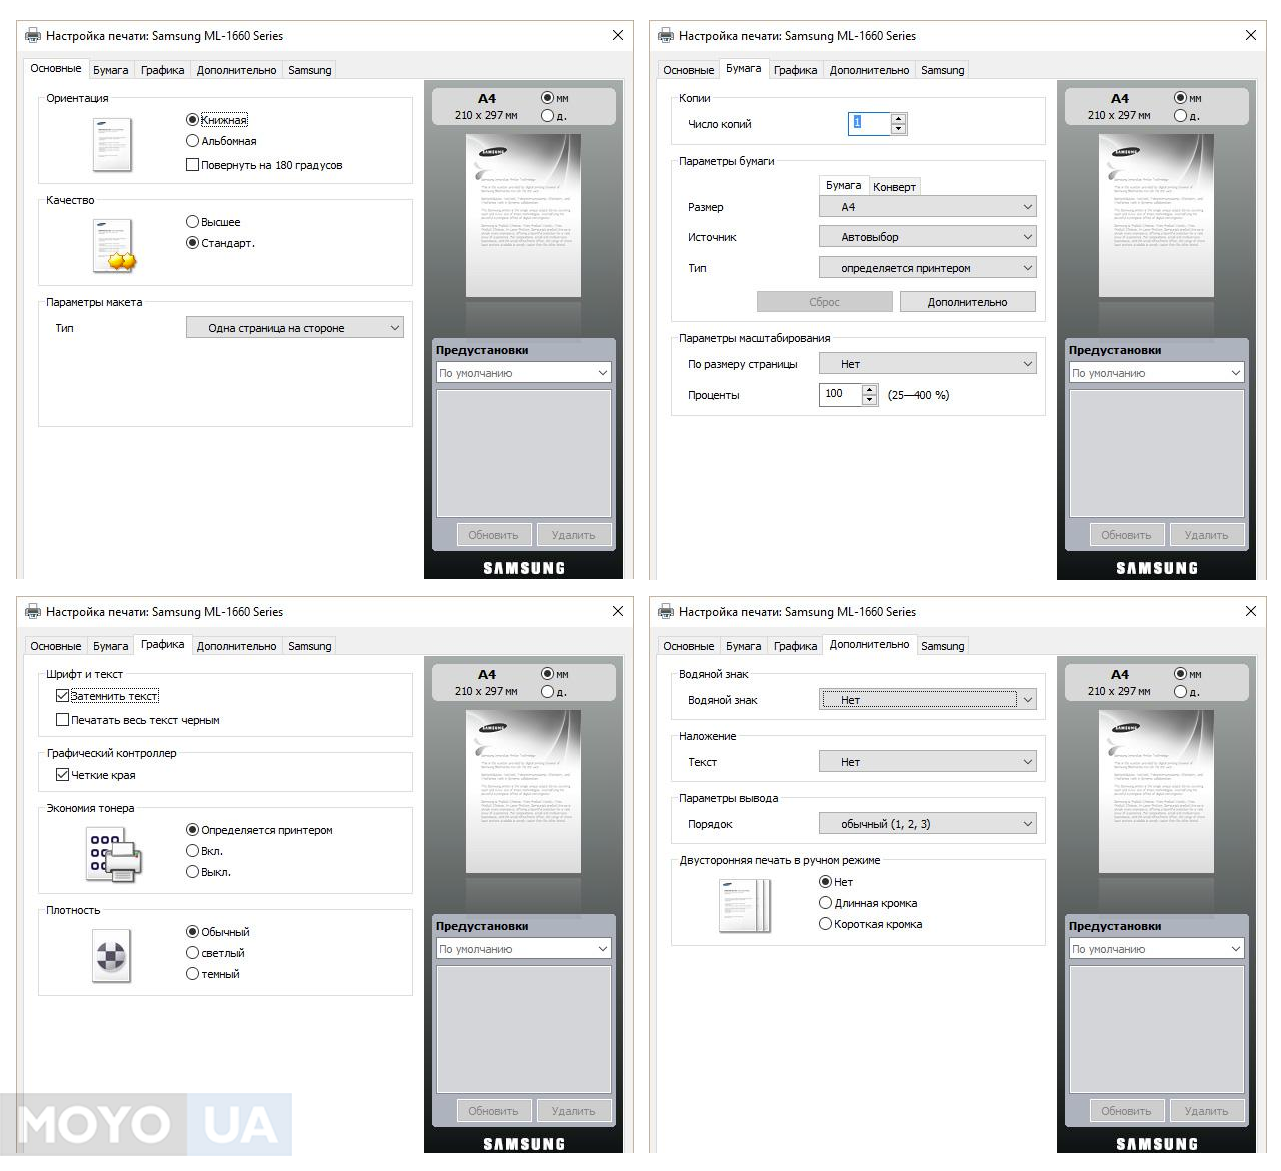Click Обновить button in Основные window

click(x=494, y=535)
